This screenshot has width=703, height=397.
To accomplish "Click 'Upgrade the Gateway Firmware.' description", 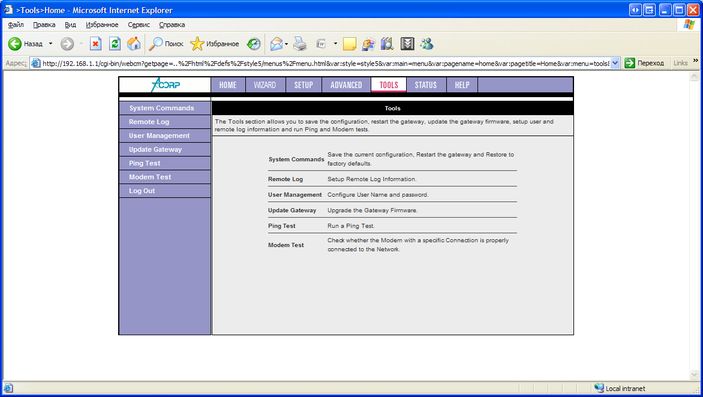I will pyautogui.click(x=372, y=210).
